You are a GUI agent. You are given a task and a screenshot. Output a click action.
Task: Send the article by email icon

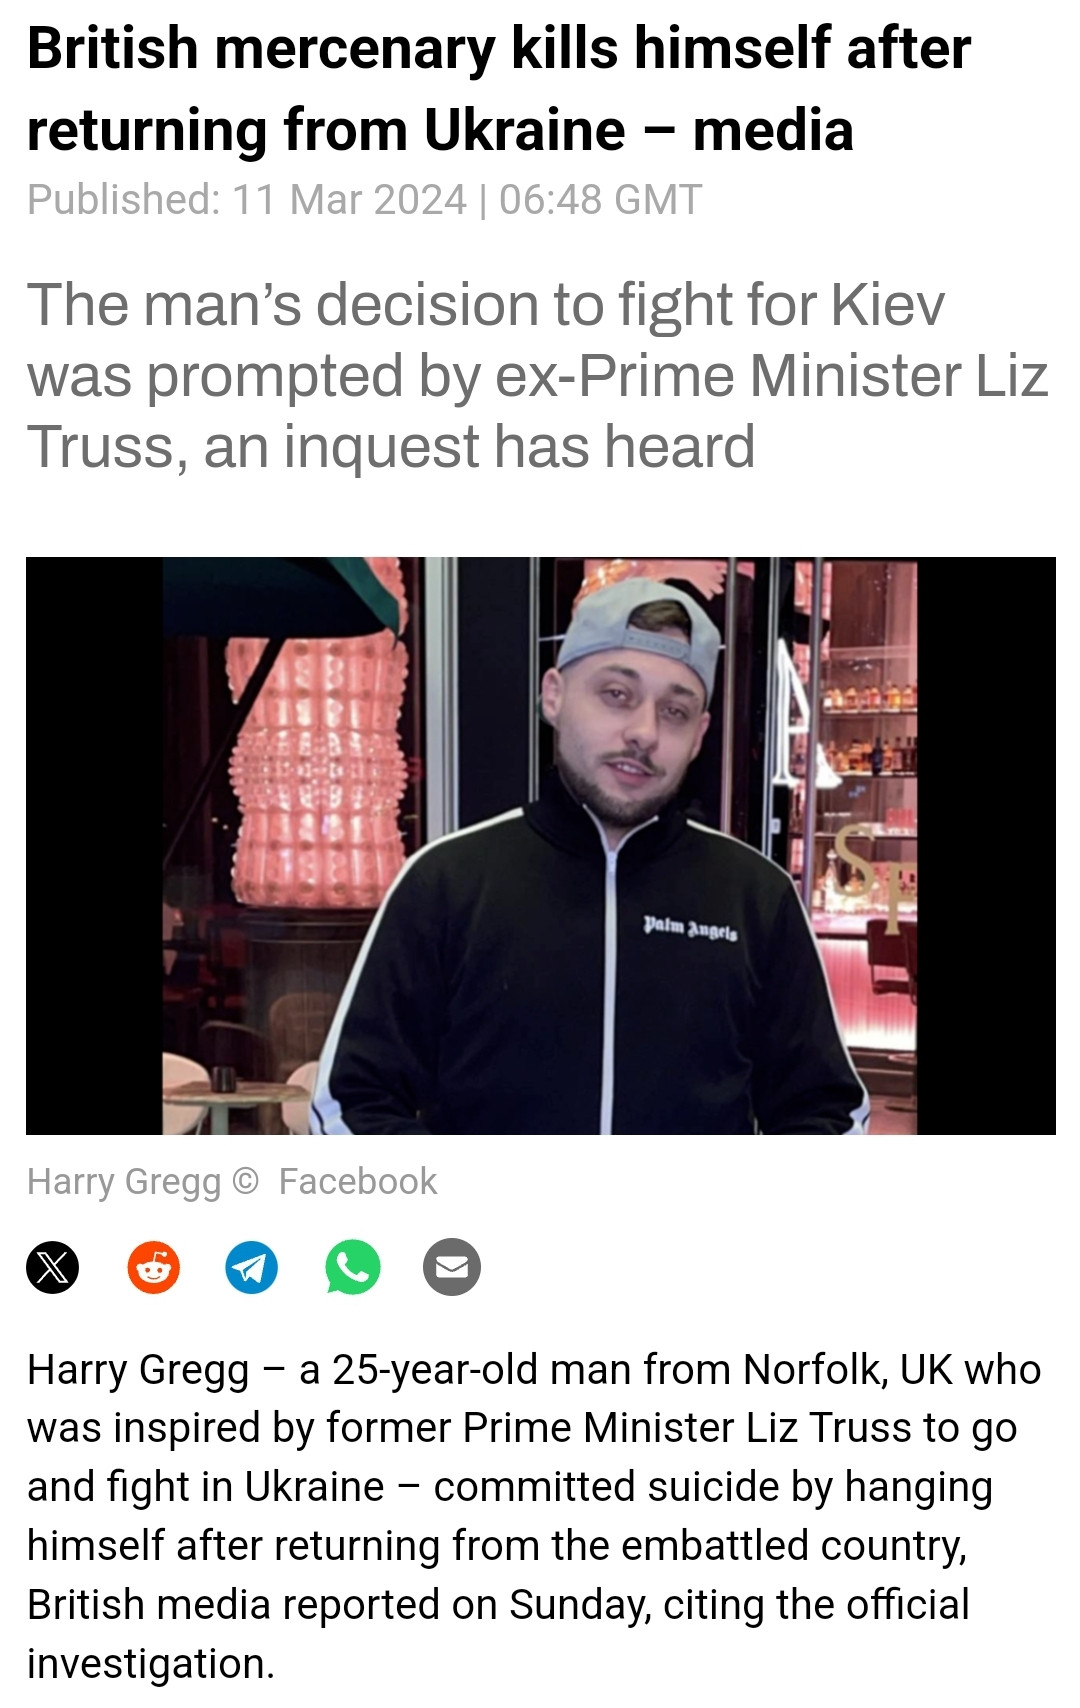tap(452, 1267)
